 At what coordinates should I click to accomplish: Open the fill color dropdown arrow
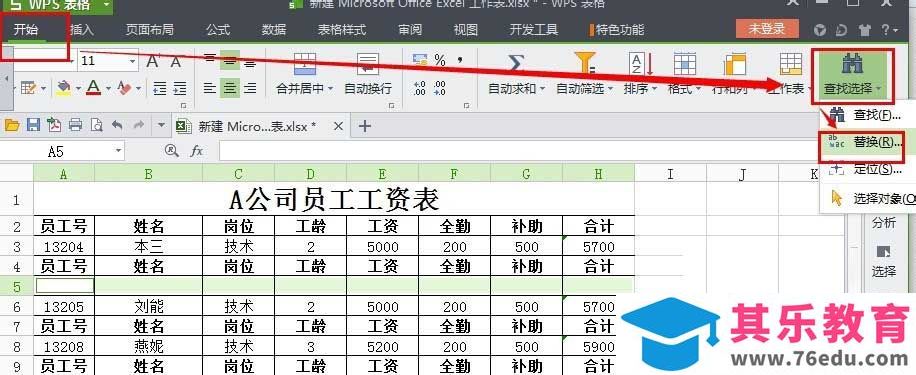click(x=77, y=89)
